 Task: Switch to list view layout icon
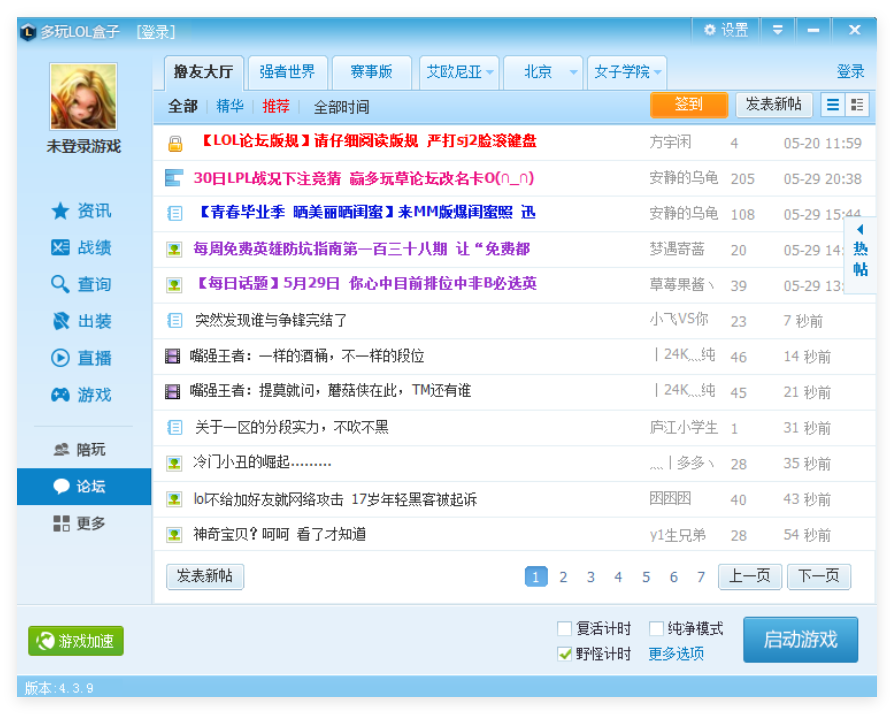click(x=832, y=105)
